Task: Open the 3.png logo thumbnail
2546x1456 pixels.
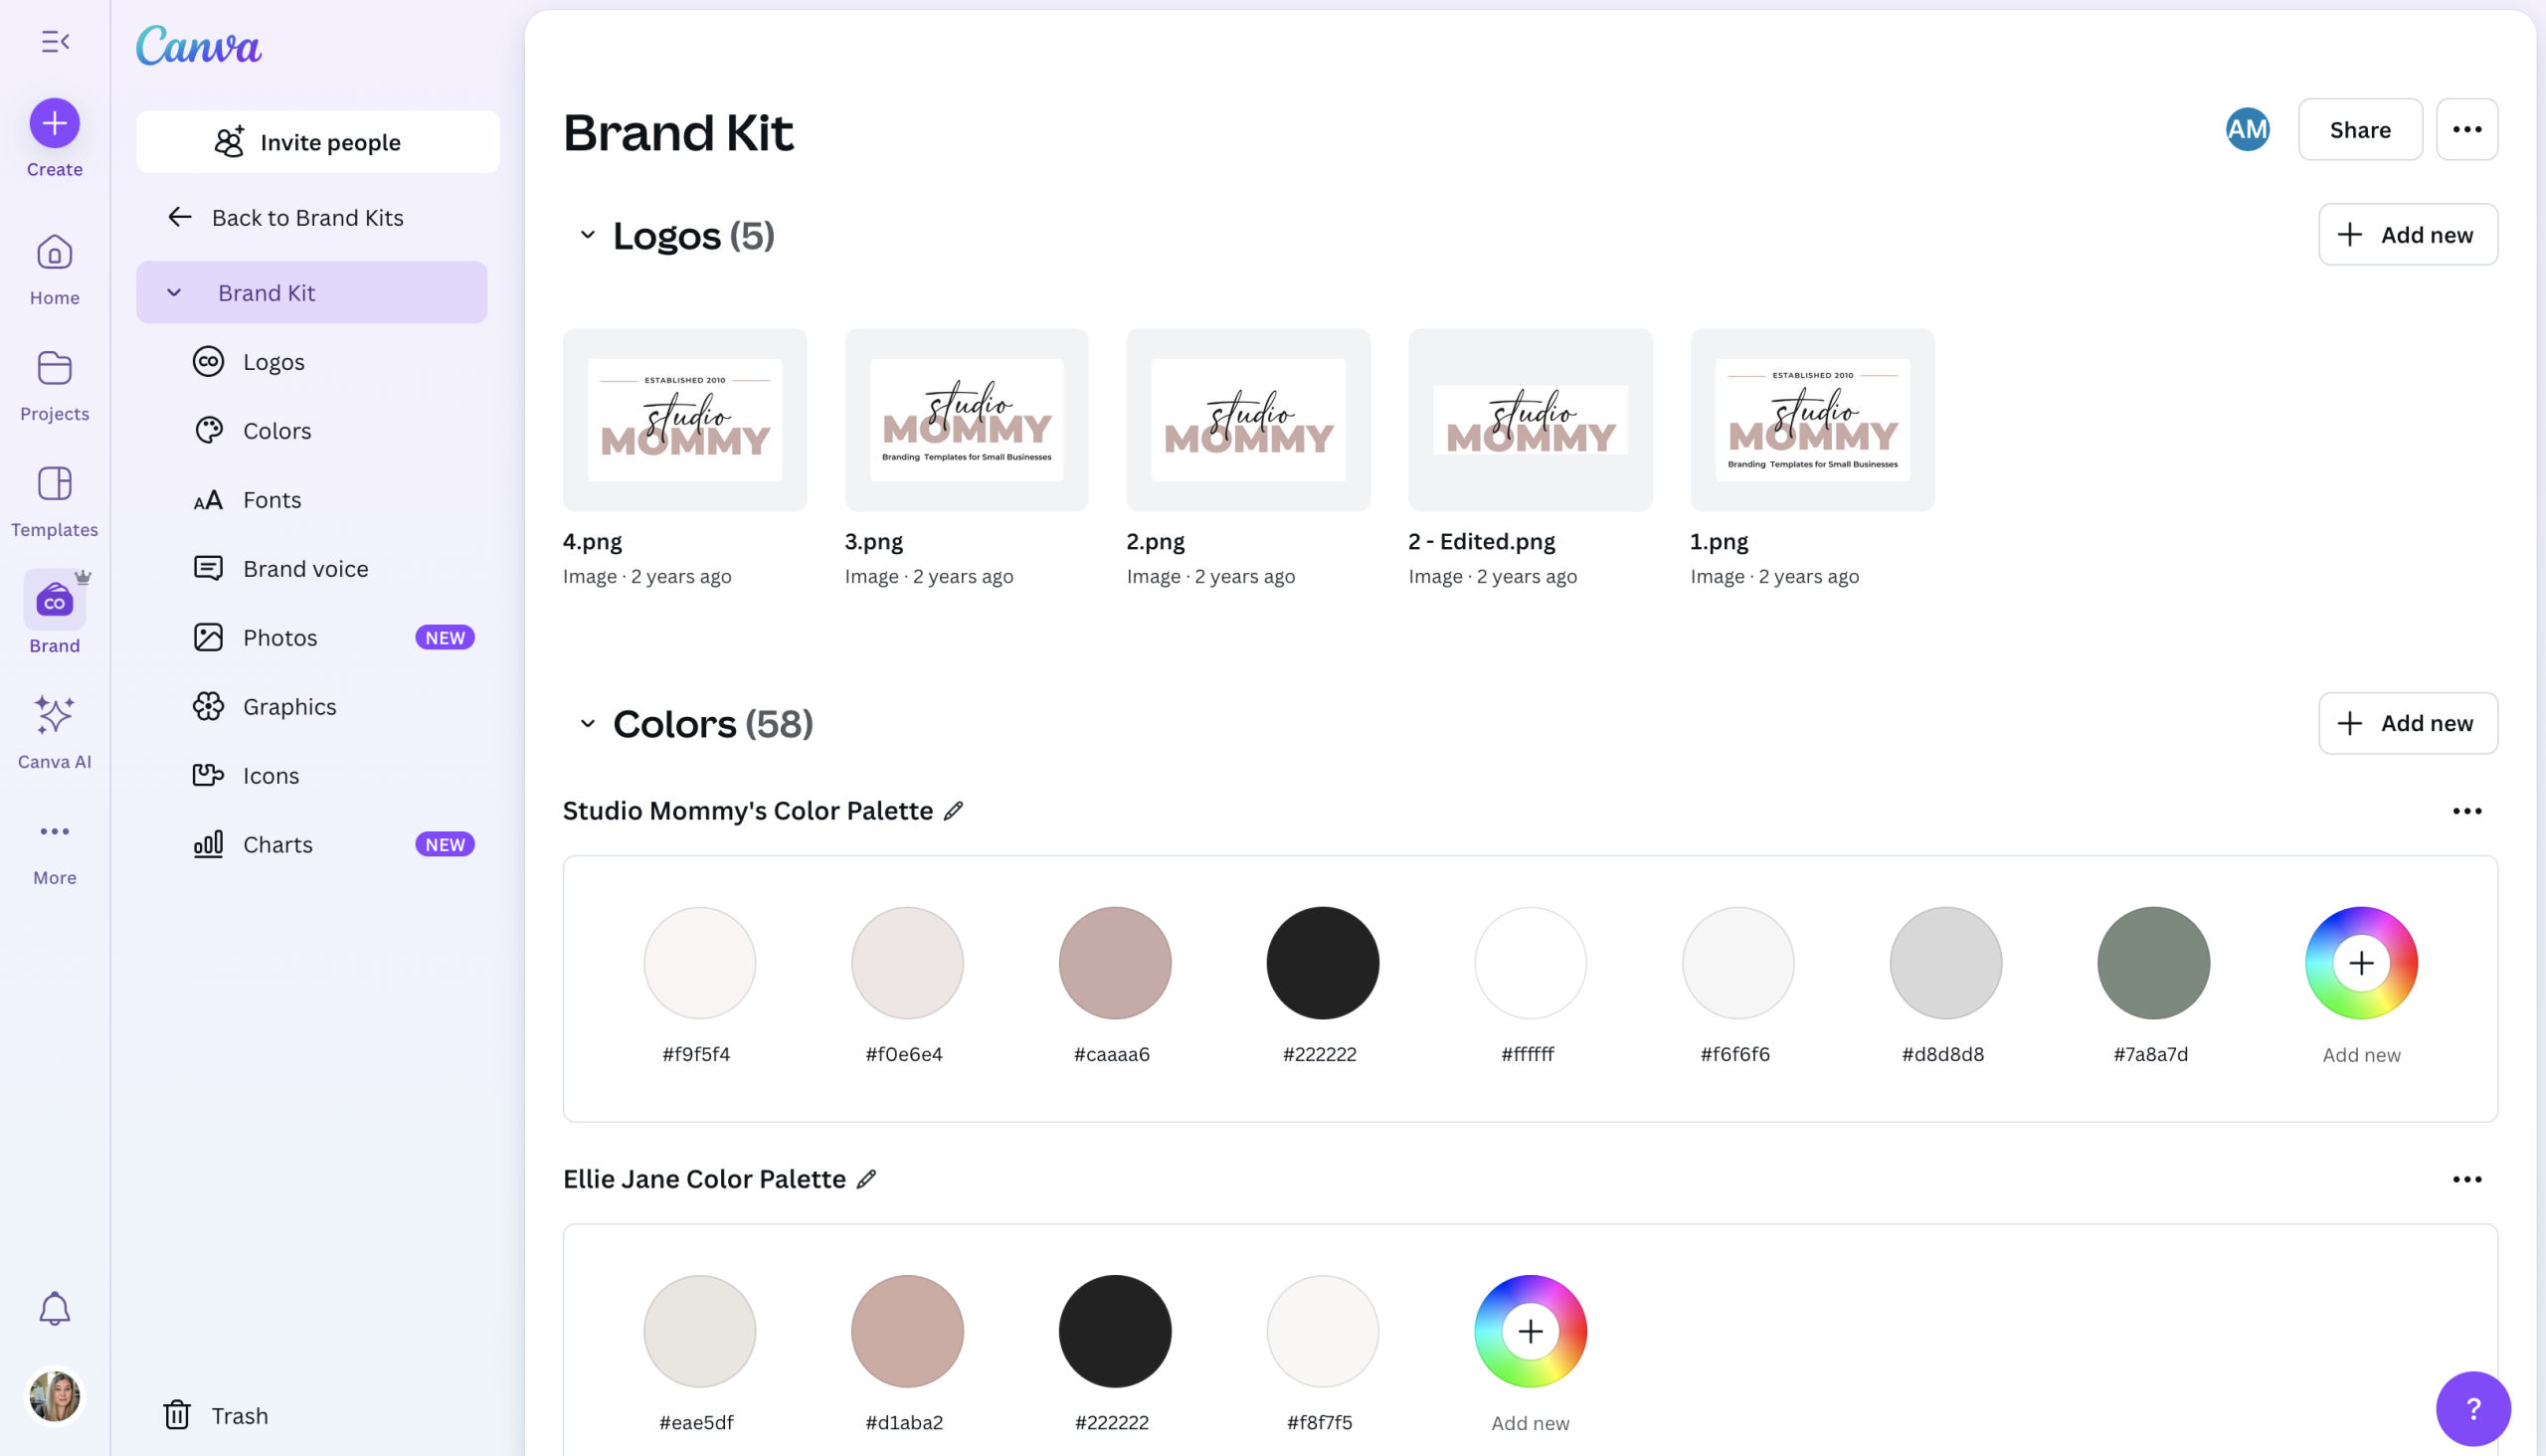Action: (966, 420)
